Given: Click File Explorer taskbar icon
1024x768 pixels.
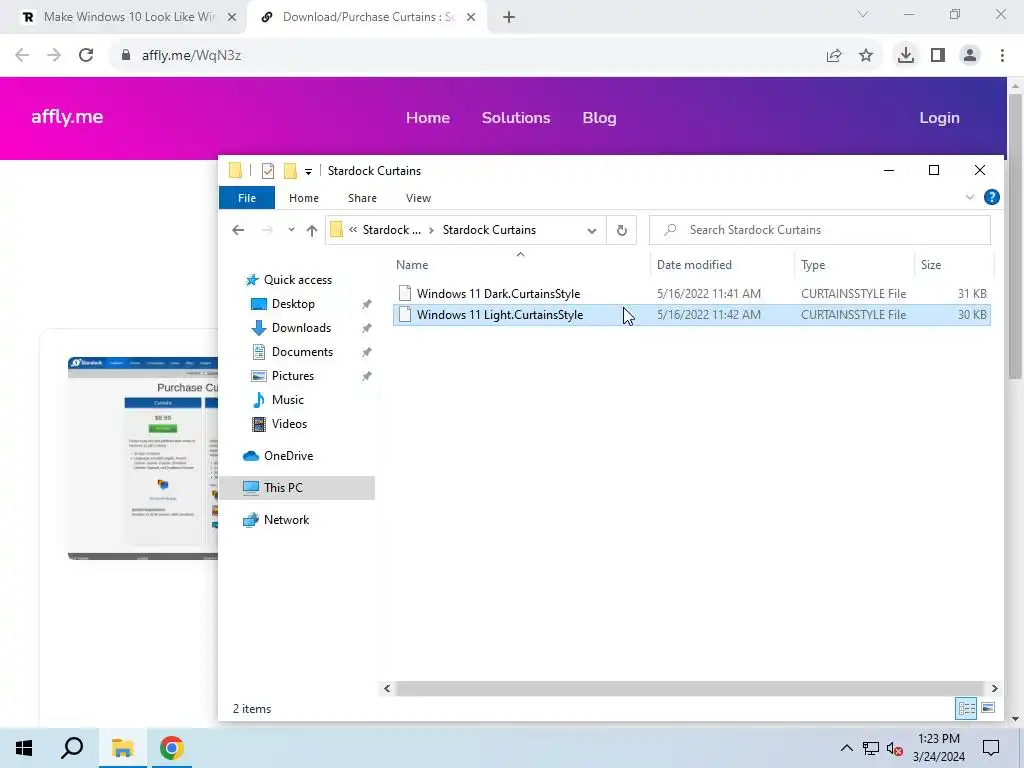Looking at the screenshot, I should [x=122, y=748].
